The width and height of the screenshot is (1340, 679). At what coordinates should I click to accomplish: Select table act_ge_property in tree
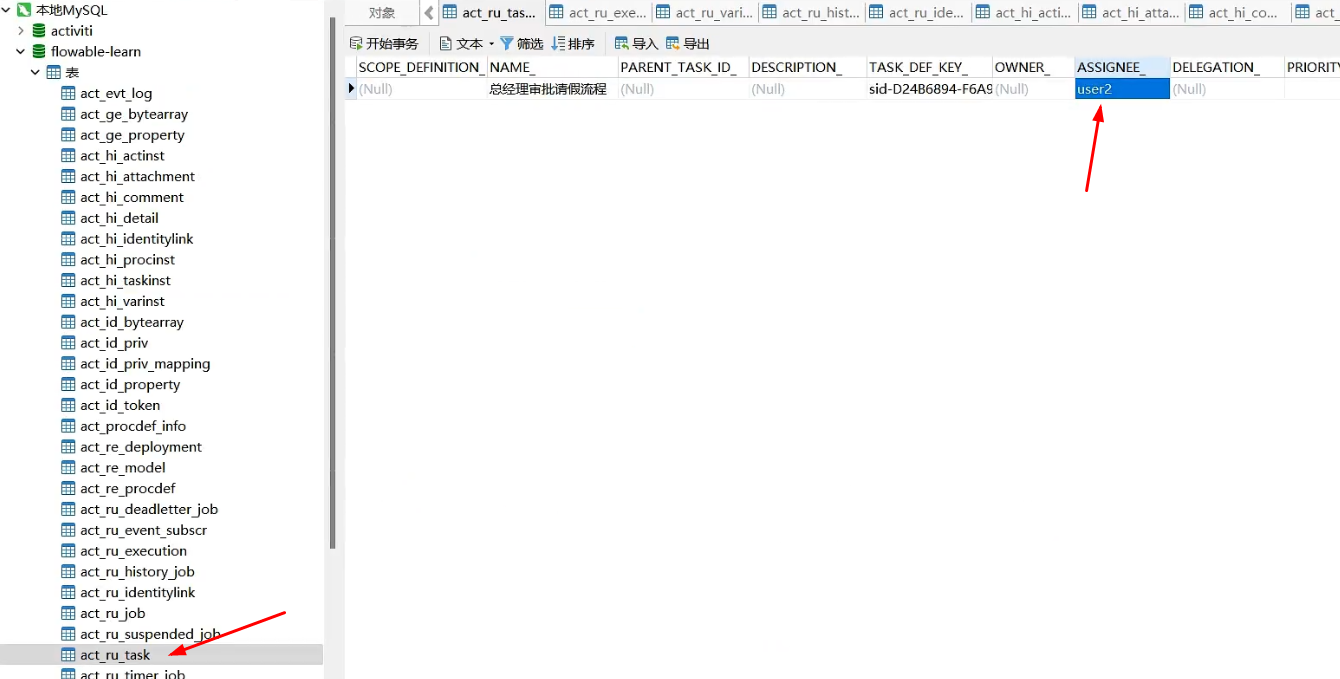132,135
